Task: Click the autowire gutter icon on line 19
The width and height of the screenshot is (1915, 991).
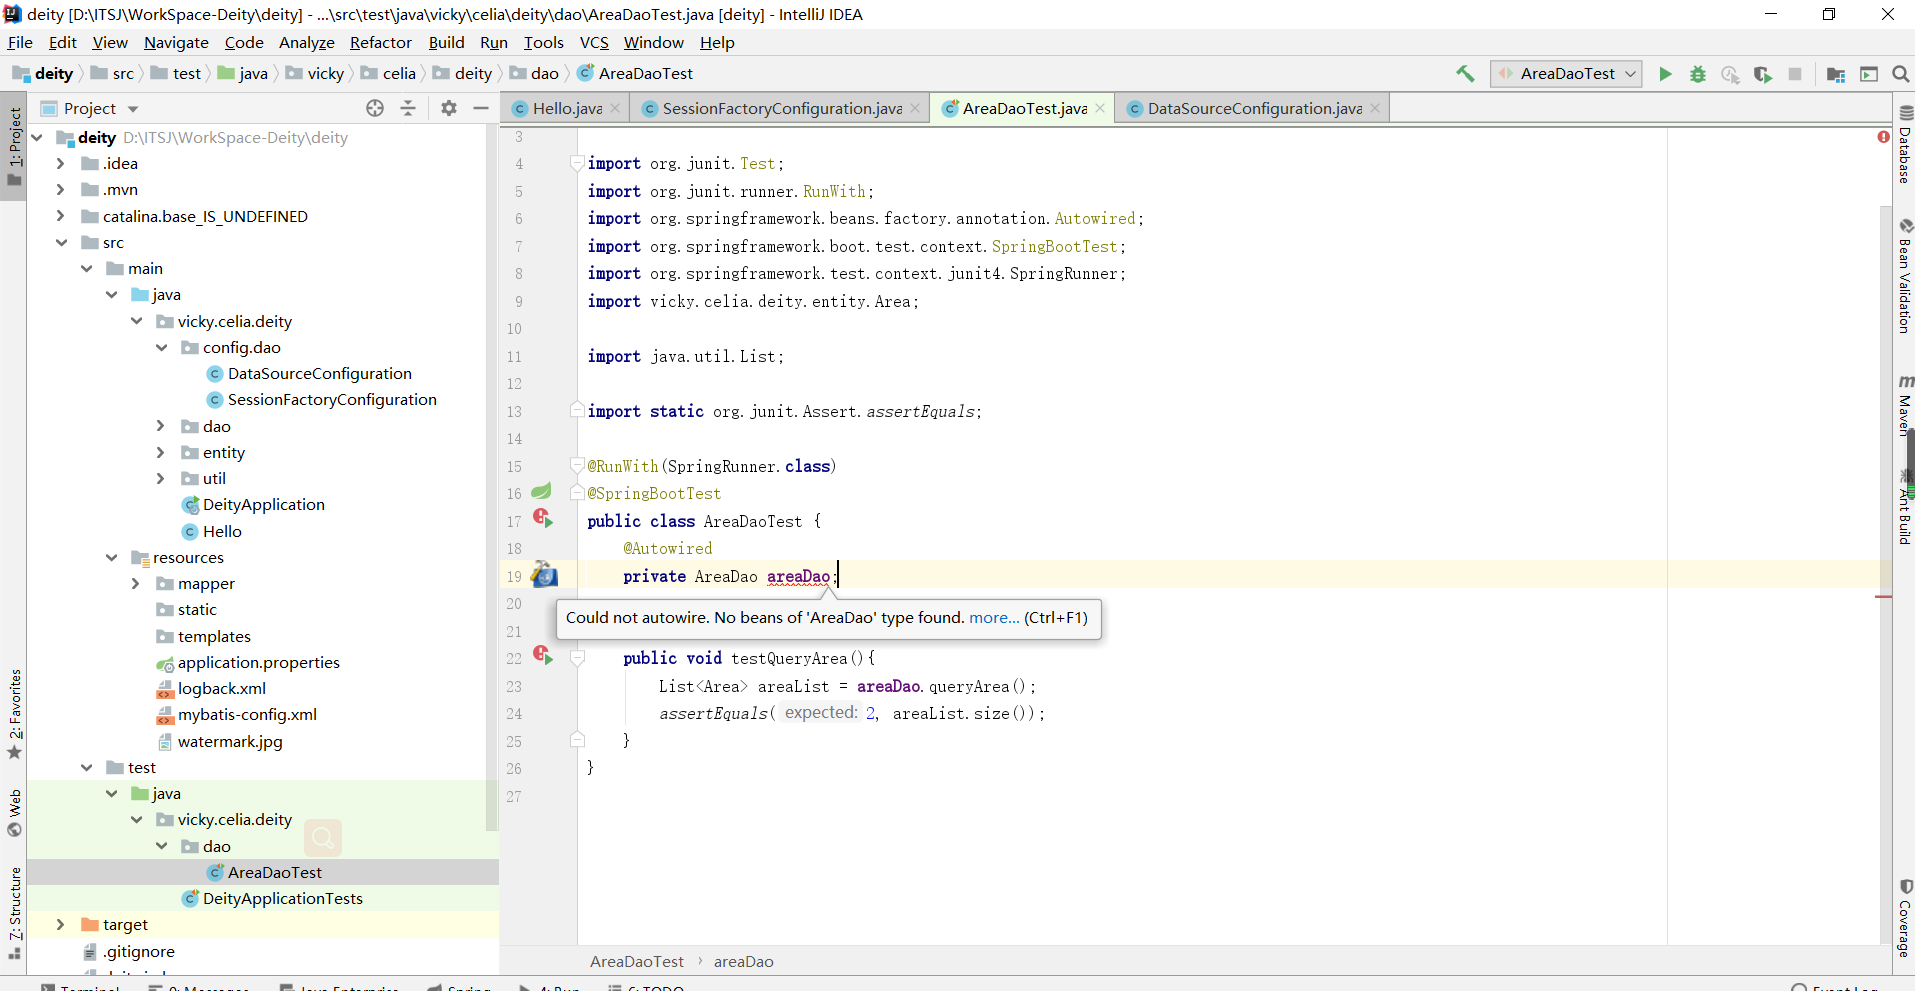Action: (544, 574)
